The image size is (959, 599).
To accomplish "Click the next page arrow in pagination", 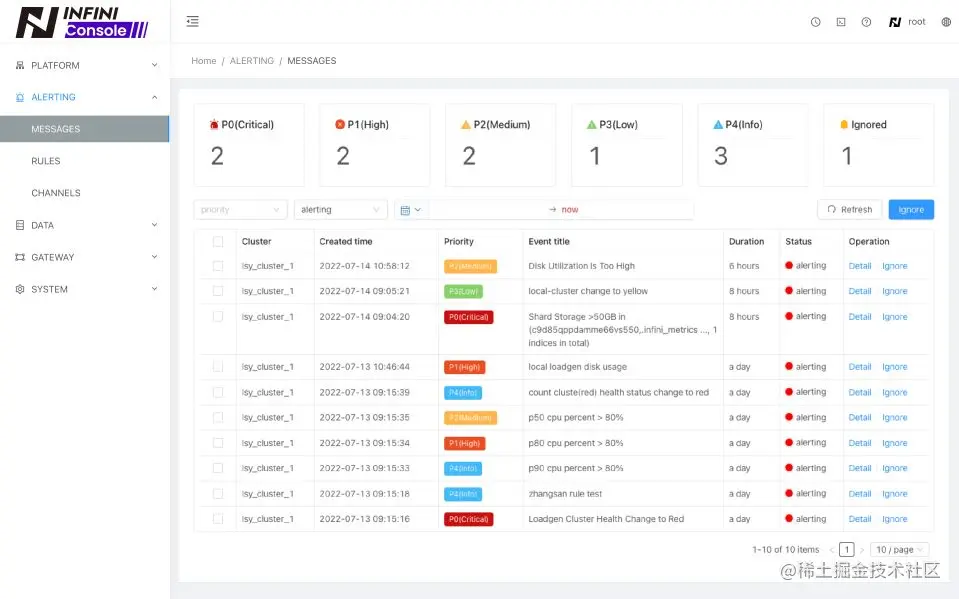I will point(862,550).
